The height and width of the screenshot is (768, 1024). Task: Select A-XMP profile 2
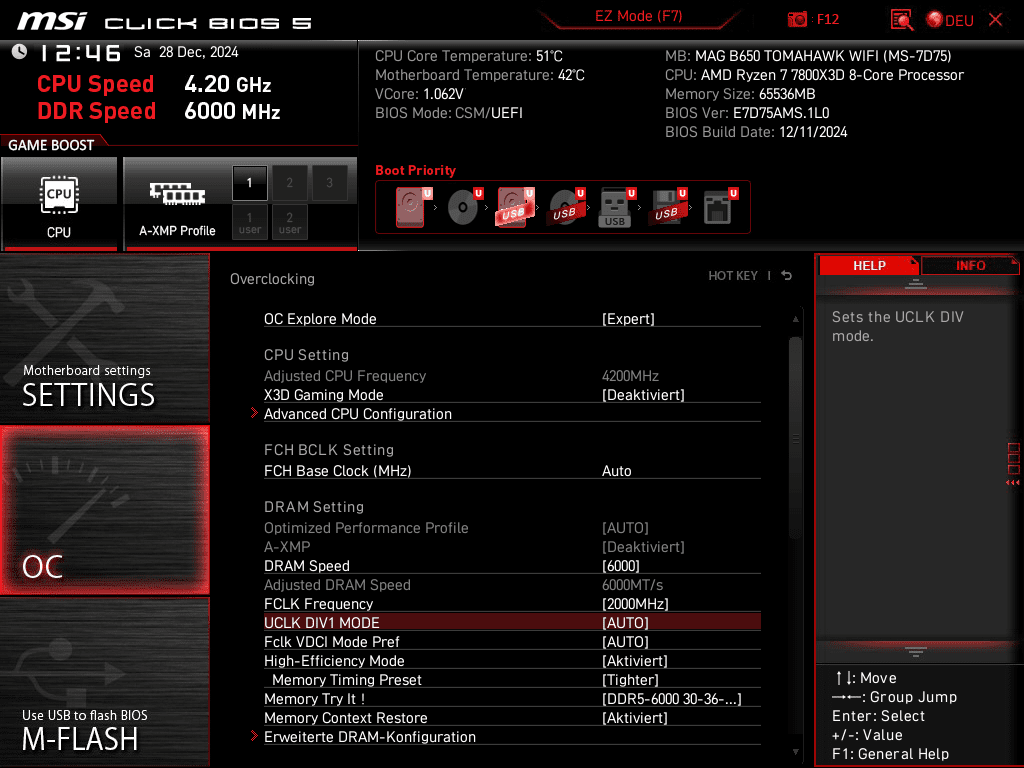coord(289,183)
